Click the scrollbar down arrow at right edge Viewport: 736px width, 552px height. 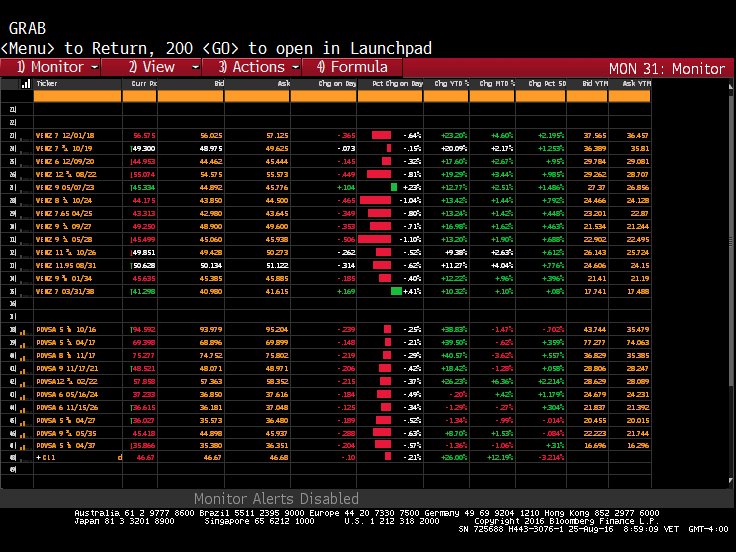[730, 481]
